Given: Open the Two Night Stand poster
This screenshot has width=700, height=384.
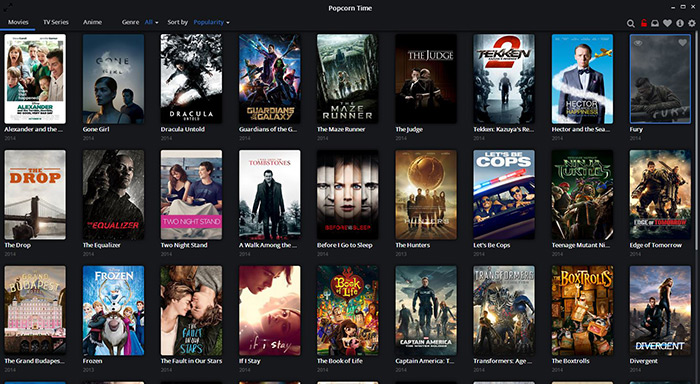Looking at the screenshot, I should (192, 195).
